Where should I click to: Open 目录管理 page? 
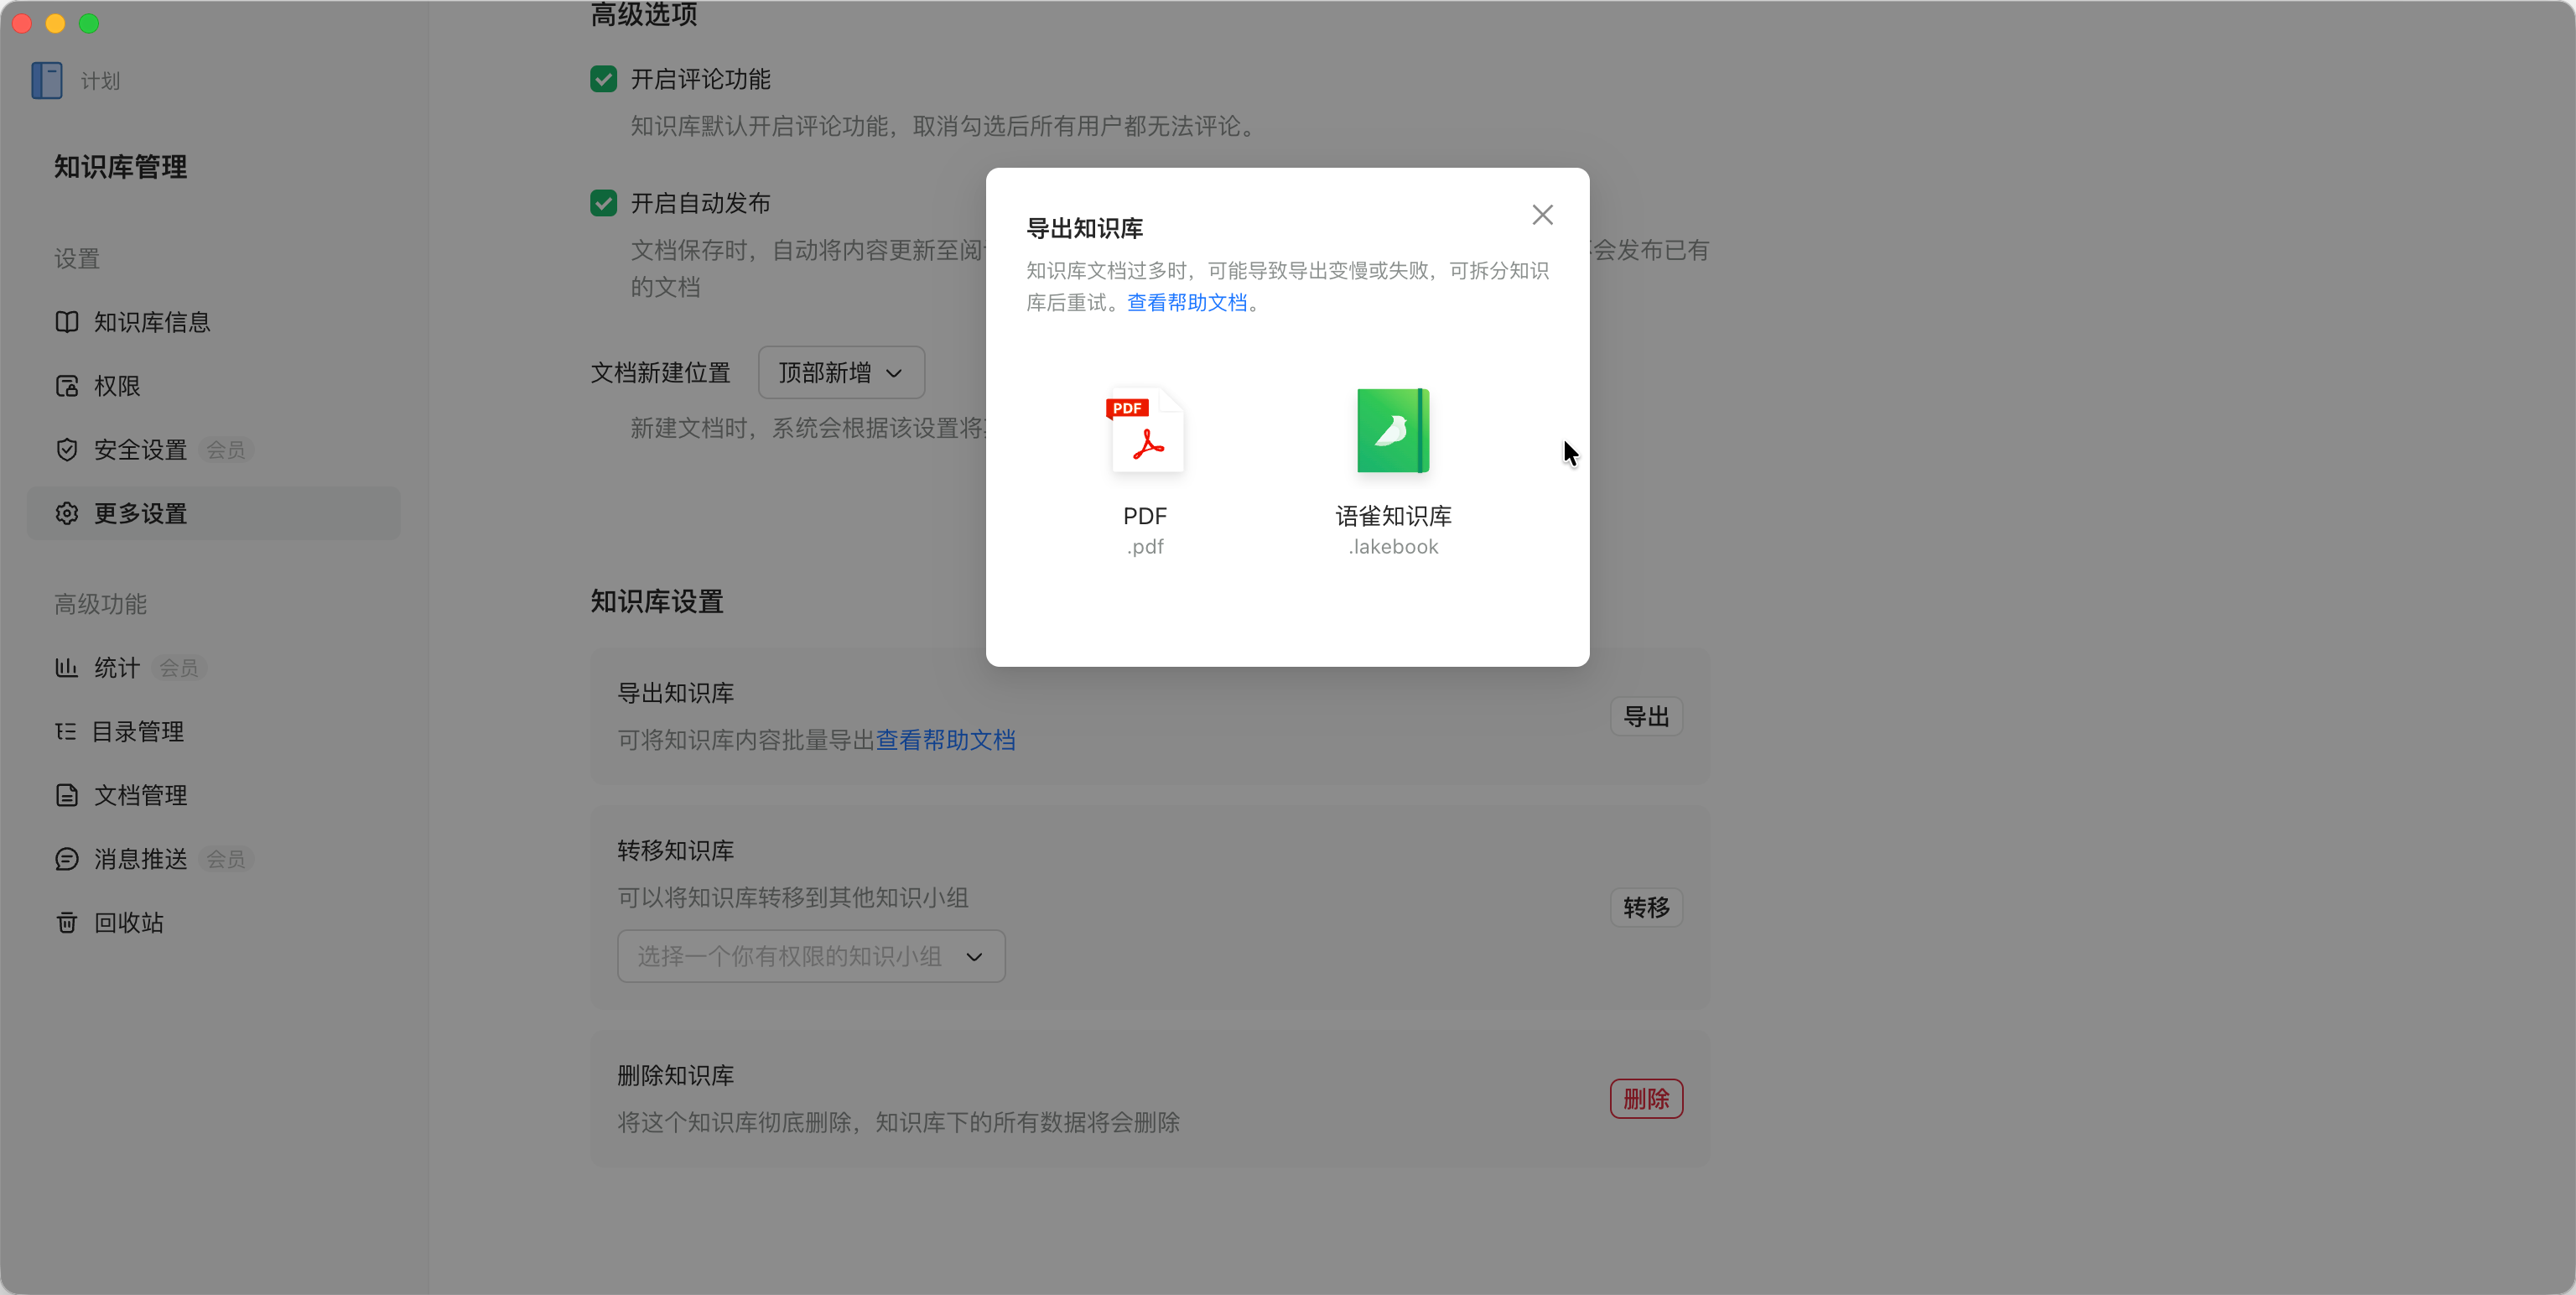click(213, 732)
